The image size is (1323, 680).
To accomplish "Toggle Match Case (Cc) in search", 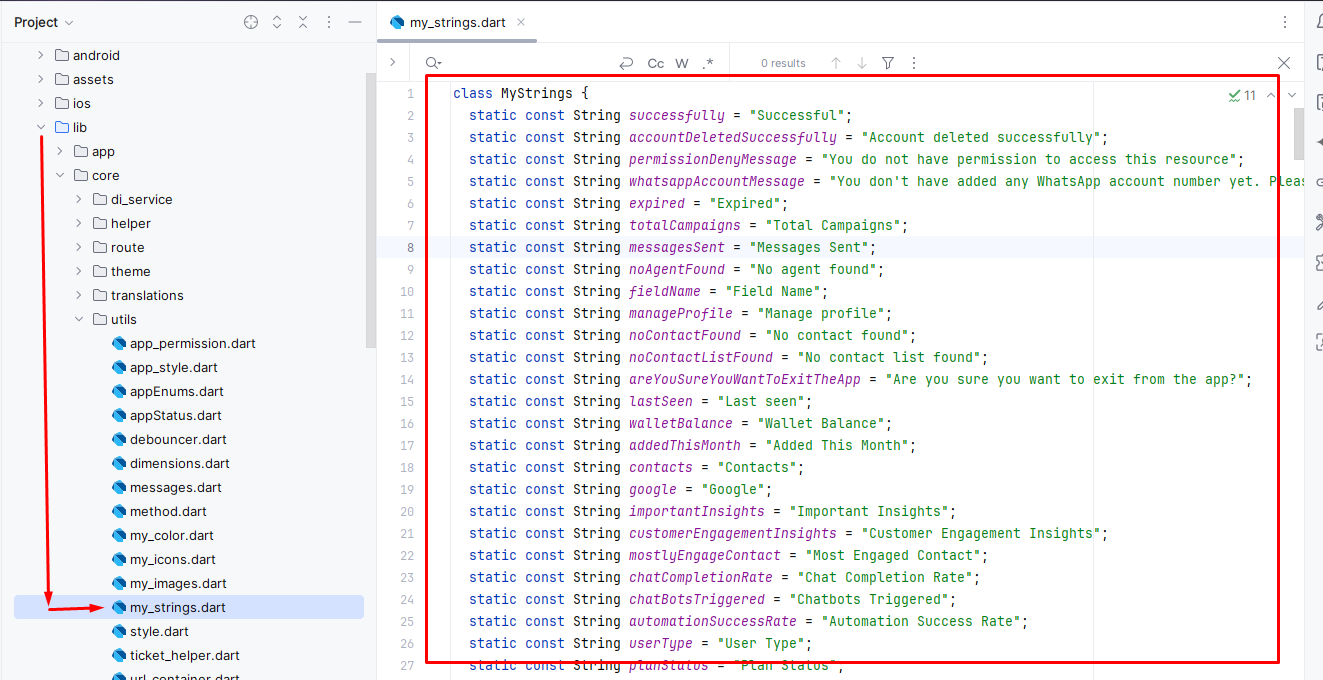I will [656, 63].
